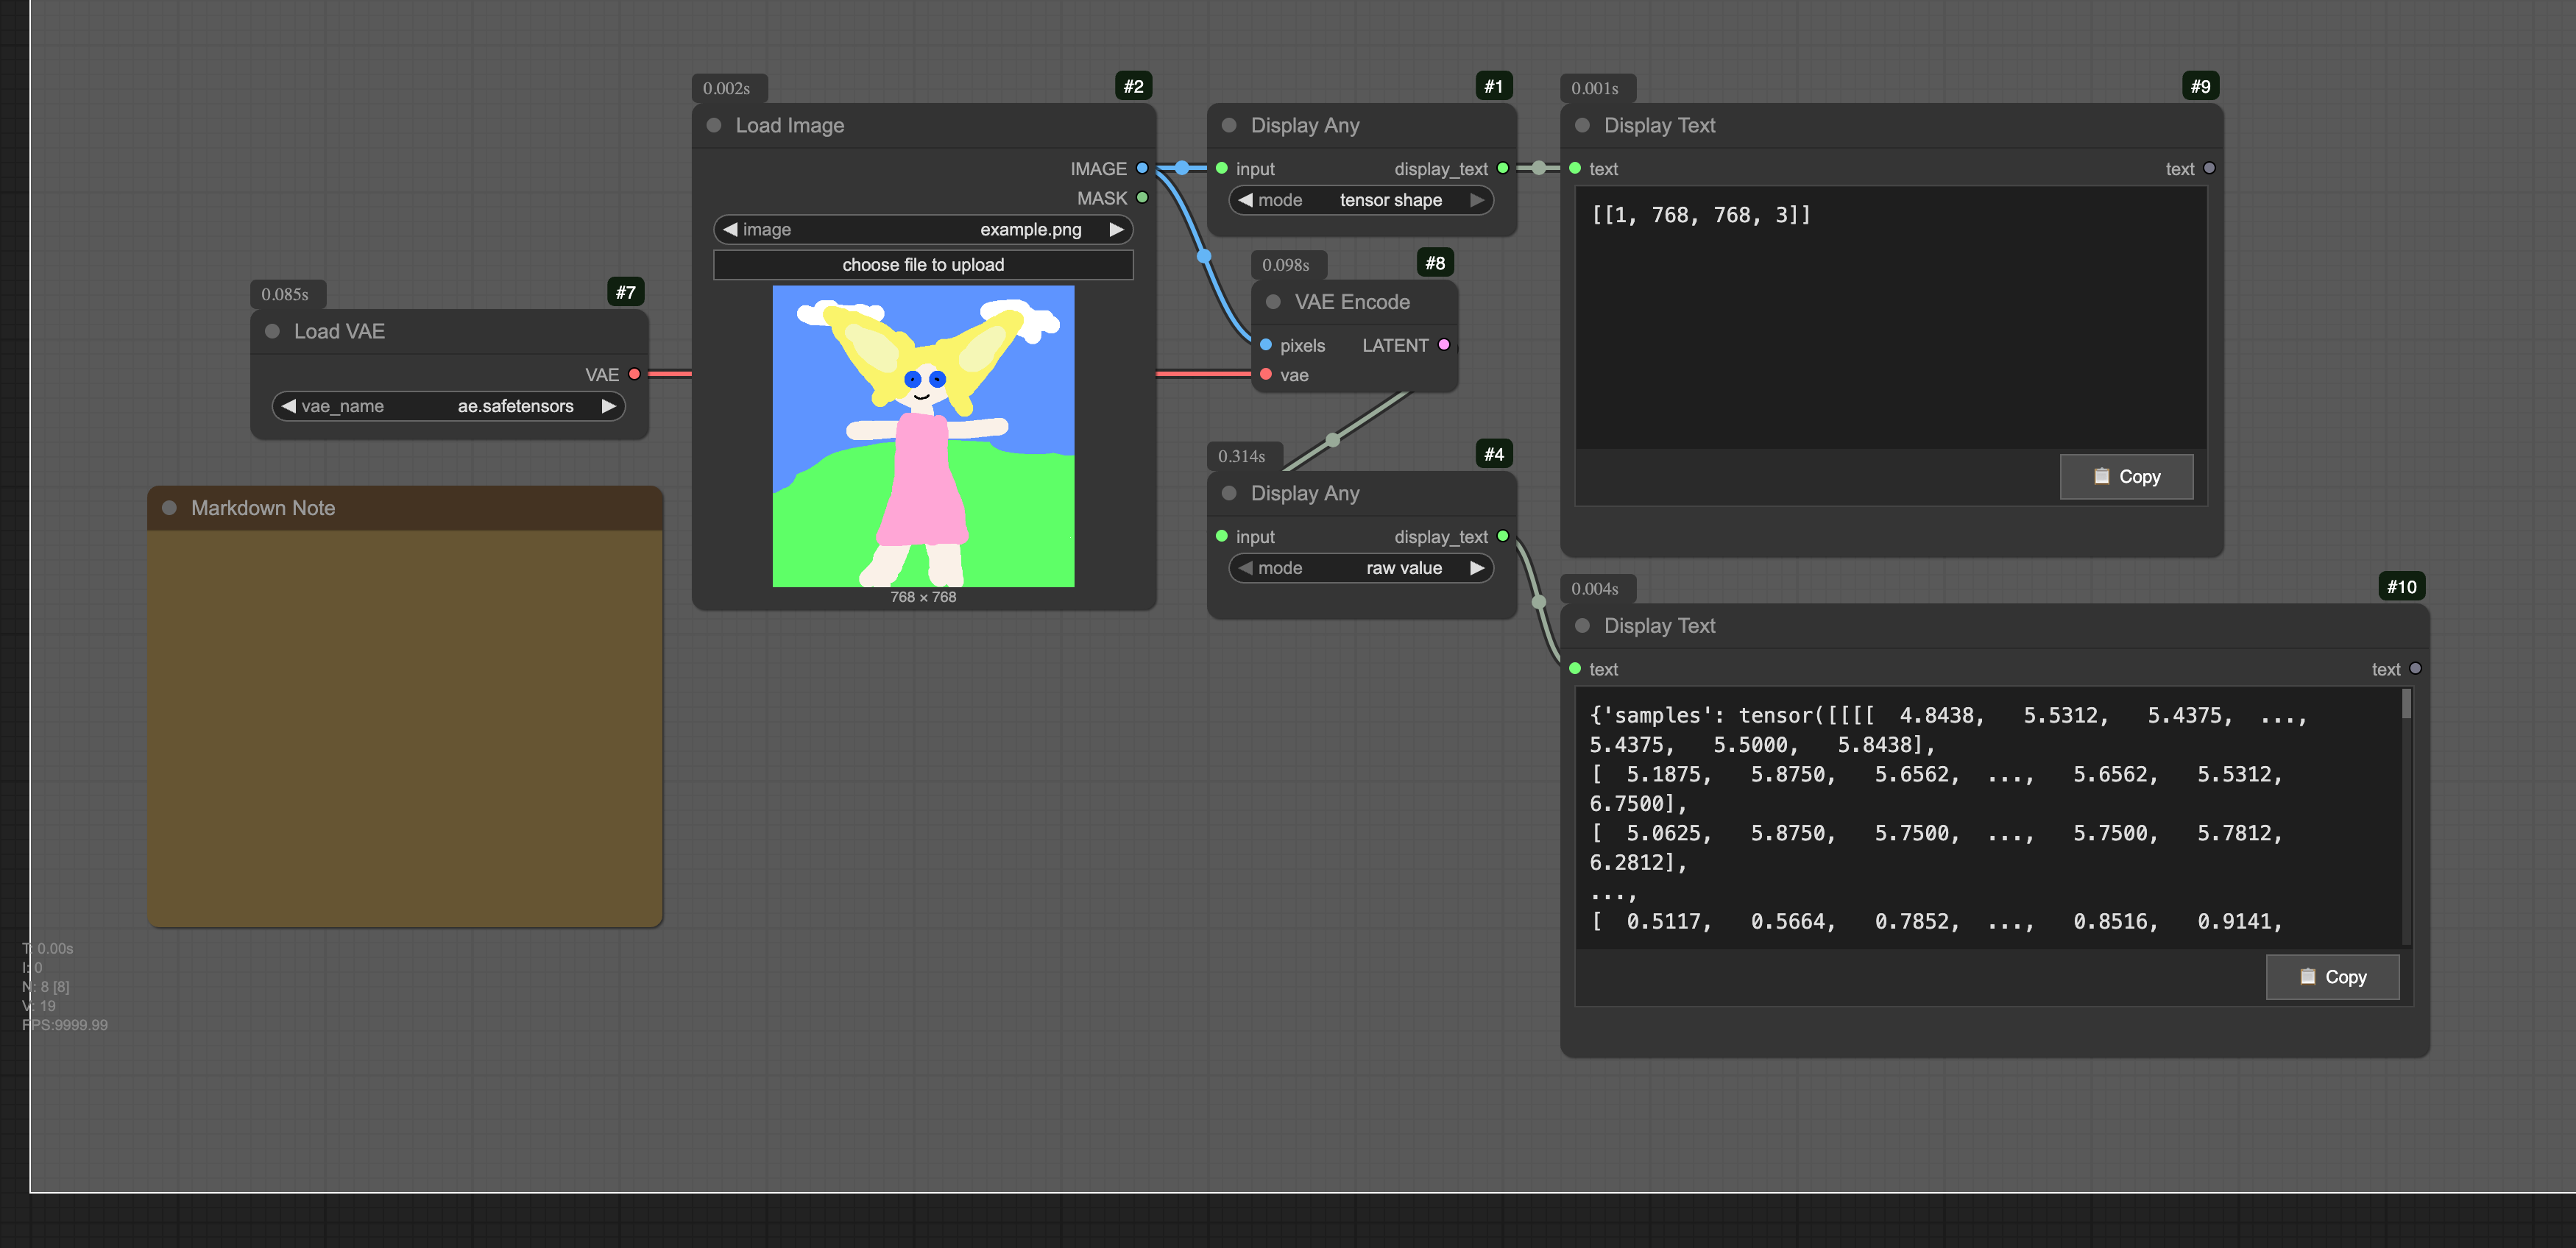Click the VAE output socket on Load VAE
The height and width of the screenshot is (1248, 2576).
pos(634,374)
